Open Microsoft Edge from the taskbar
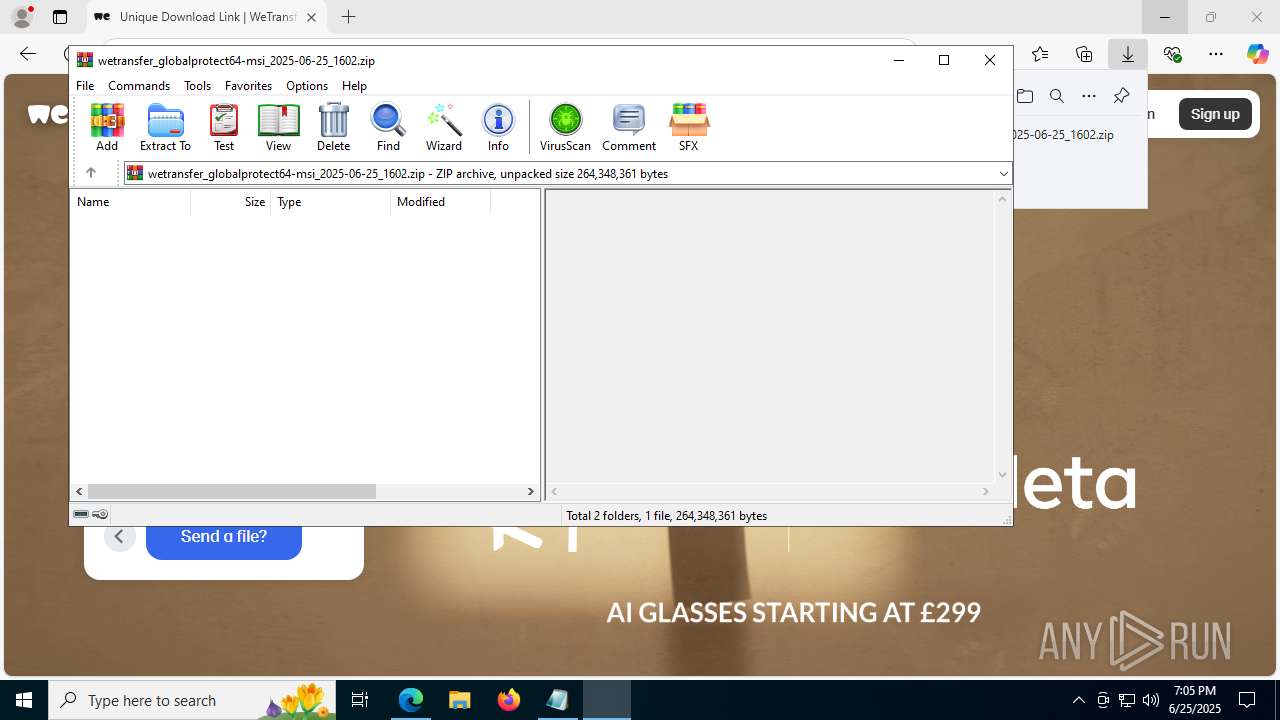 411,700
